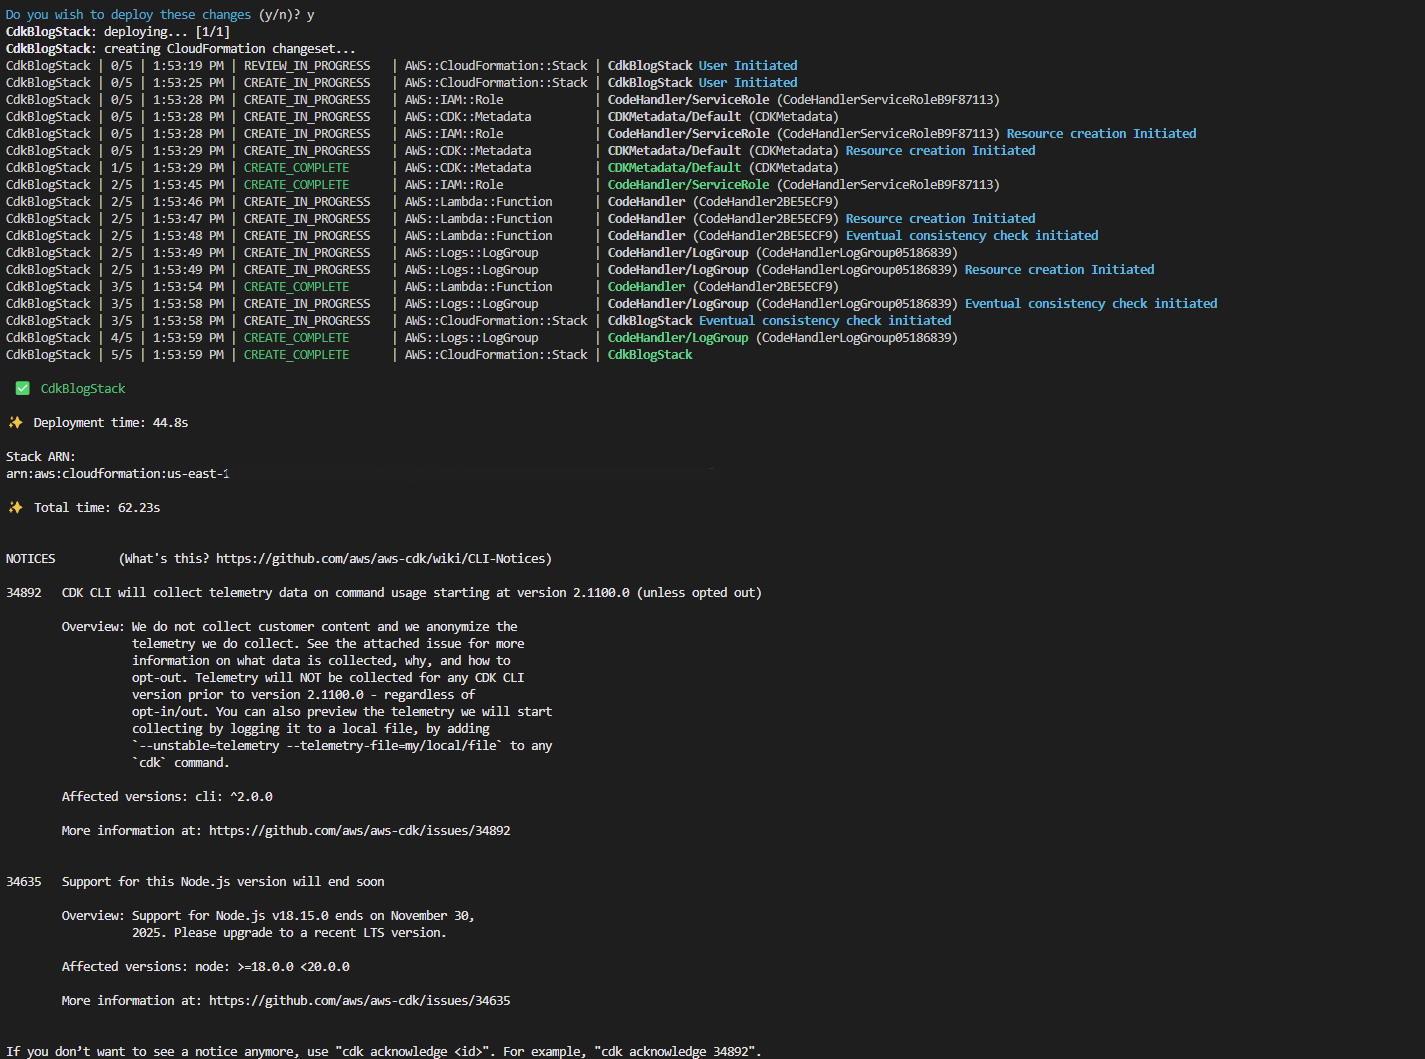1425x1059 pixels.
Task: Click green CodeHandler/LogGroup in the 4/5 row
Action: click(x=677, y=337)
